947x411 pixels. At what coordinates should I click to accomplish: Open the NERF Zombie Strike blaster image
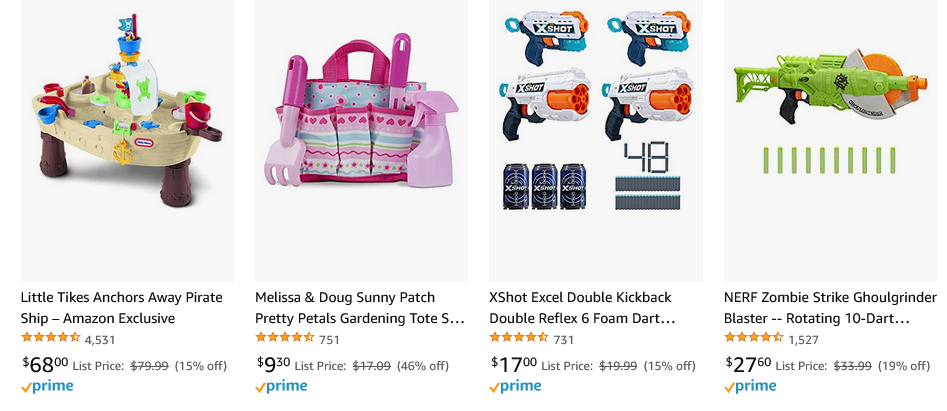pos(830,140)
